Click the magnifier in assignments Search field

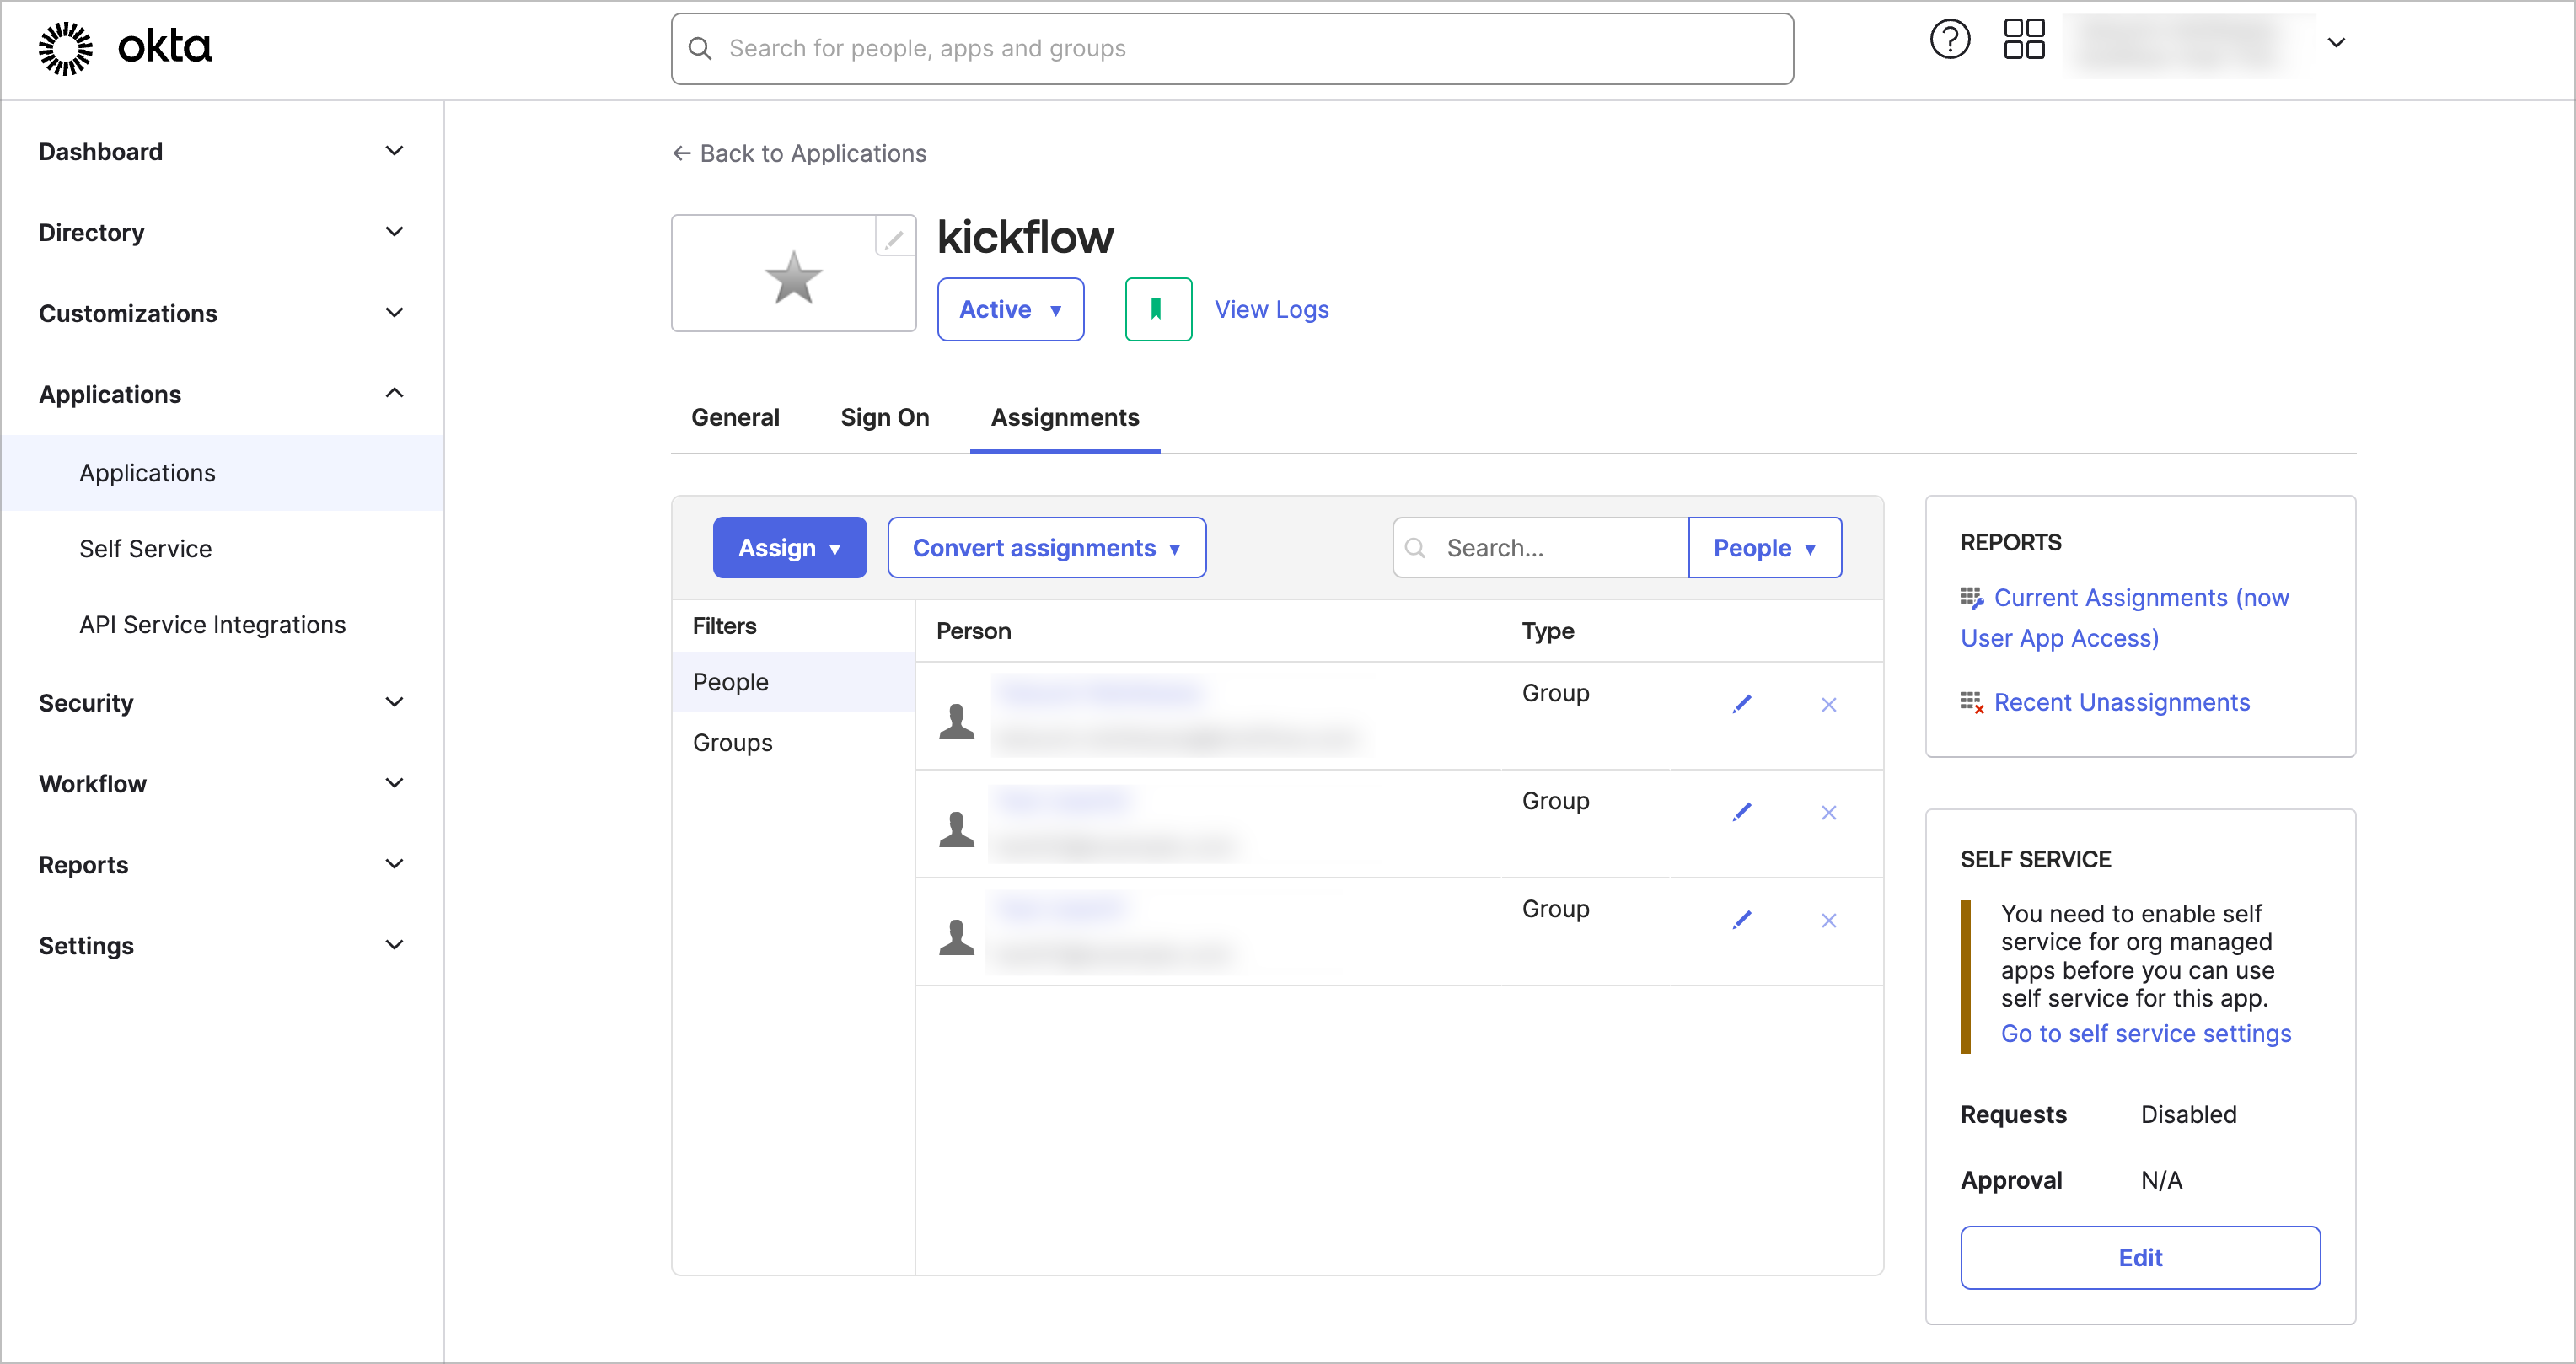pos(1414,548)
